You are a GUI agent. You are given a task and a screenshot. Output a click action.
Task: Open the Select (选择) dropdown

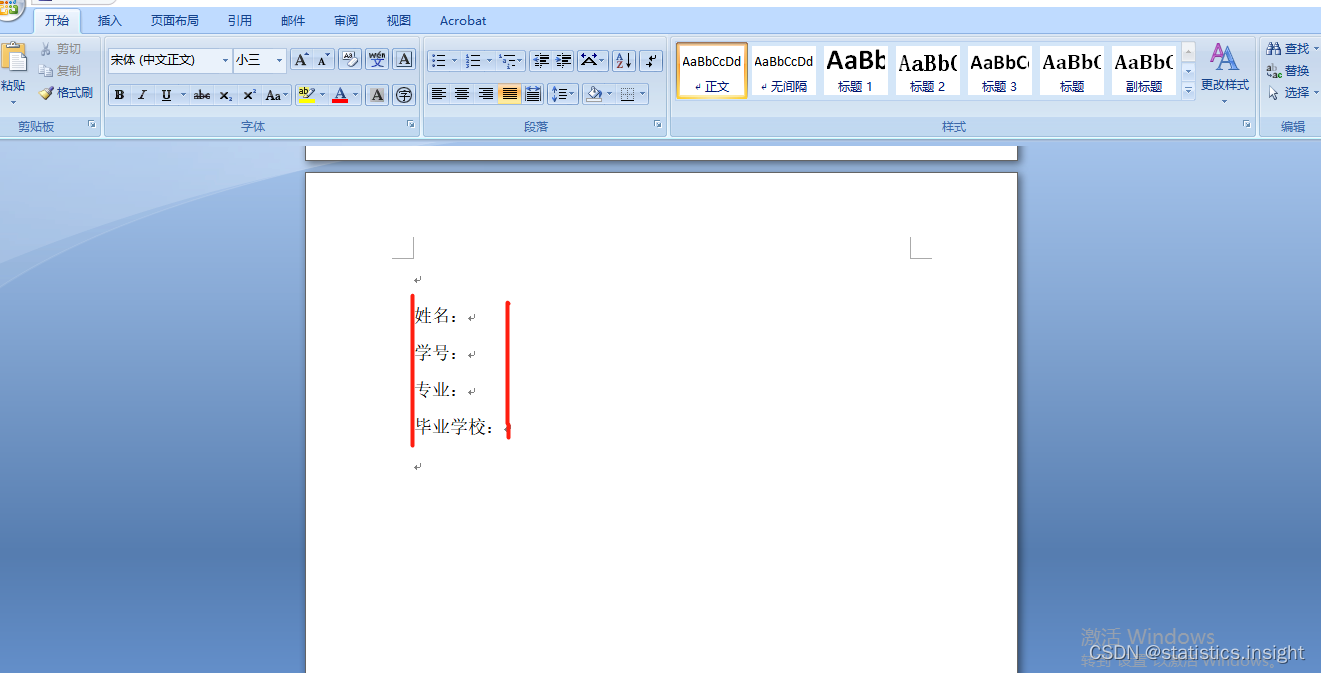coord(1293,93)
